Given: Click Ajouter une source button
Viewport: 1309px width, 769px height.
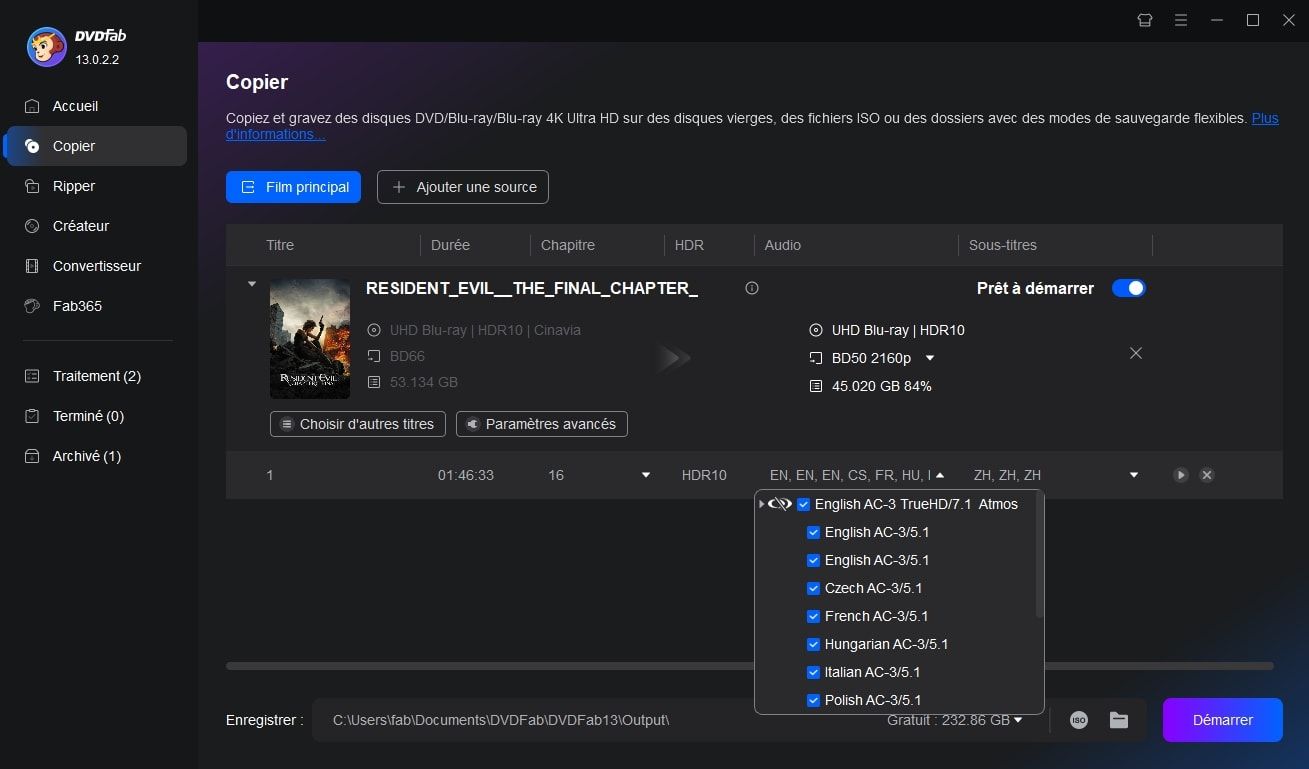Looking at the screenshot, I should tap(463, 187).
